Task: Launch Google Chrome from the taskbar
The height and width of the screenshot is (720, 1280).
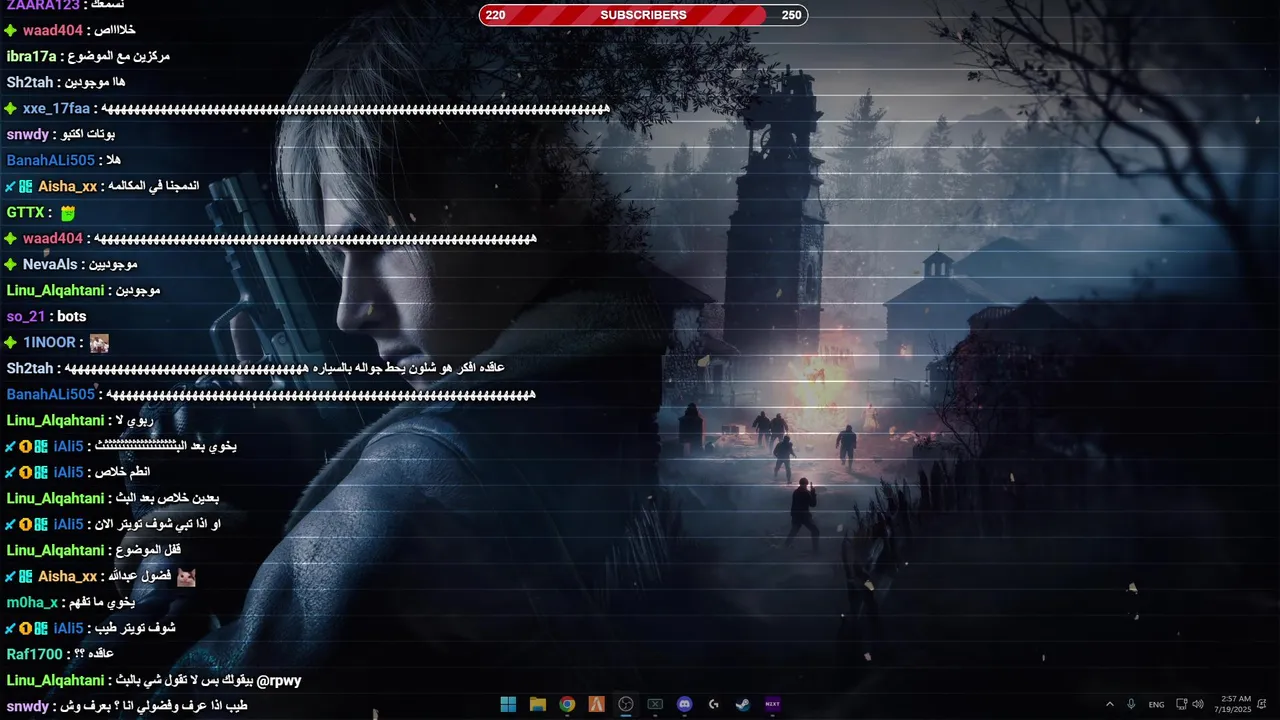Action: pos(567,704)
